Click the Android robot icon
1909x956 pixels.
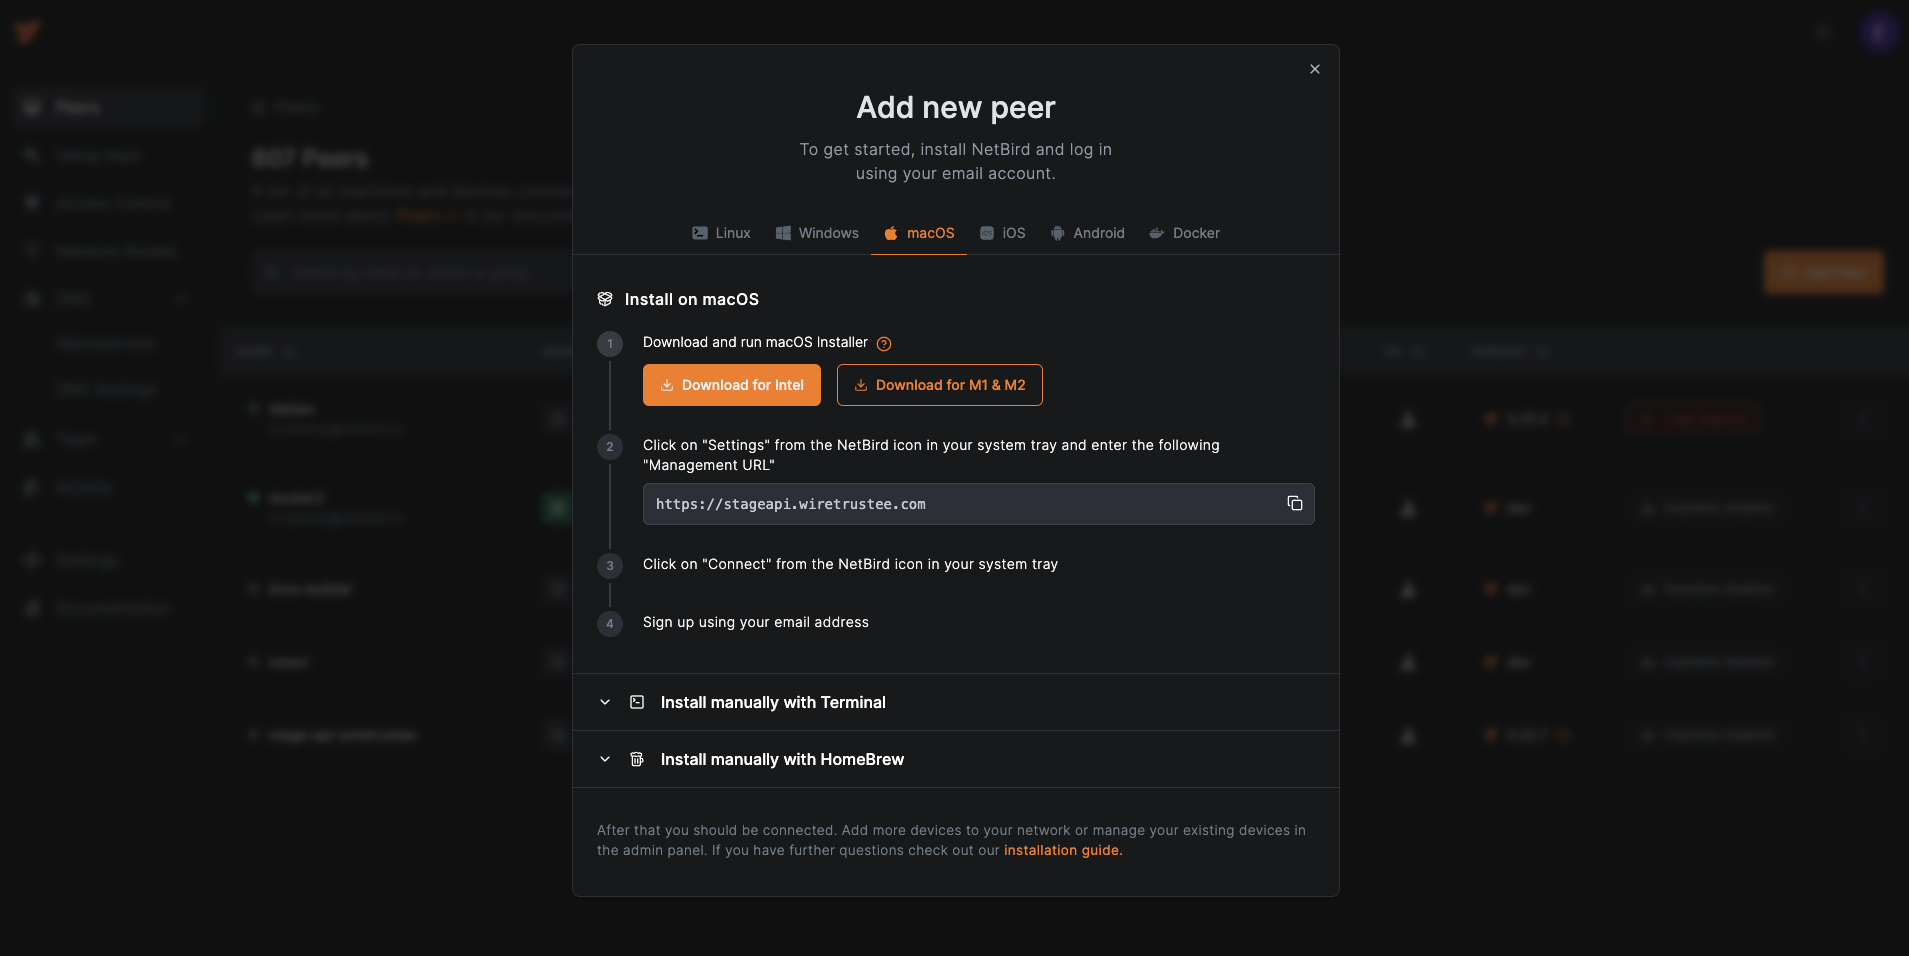click(x=1056, y=233)
